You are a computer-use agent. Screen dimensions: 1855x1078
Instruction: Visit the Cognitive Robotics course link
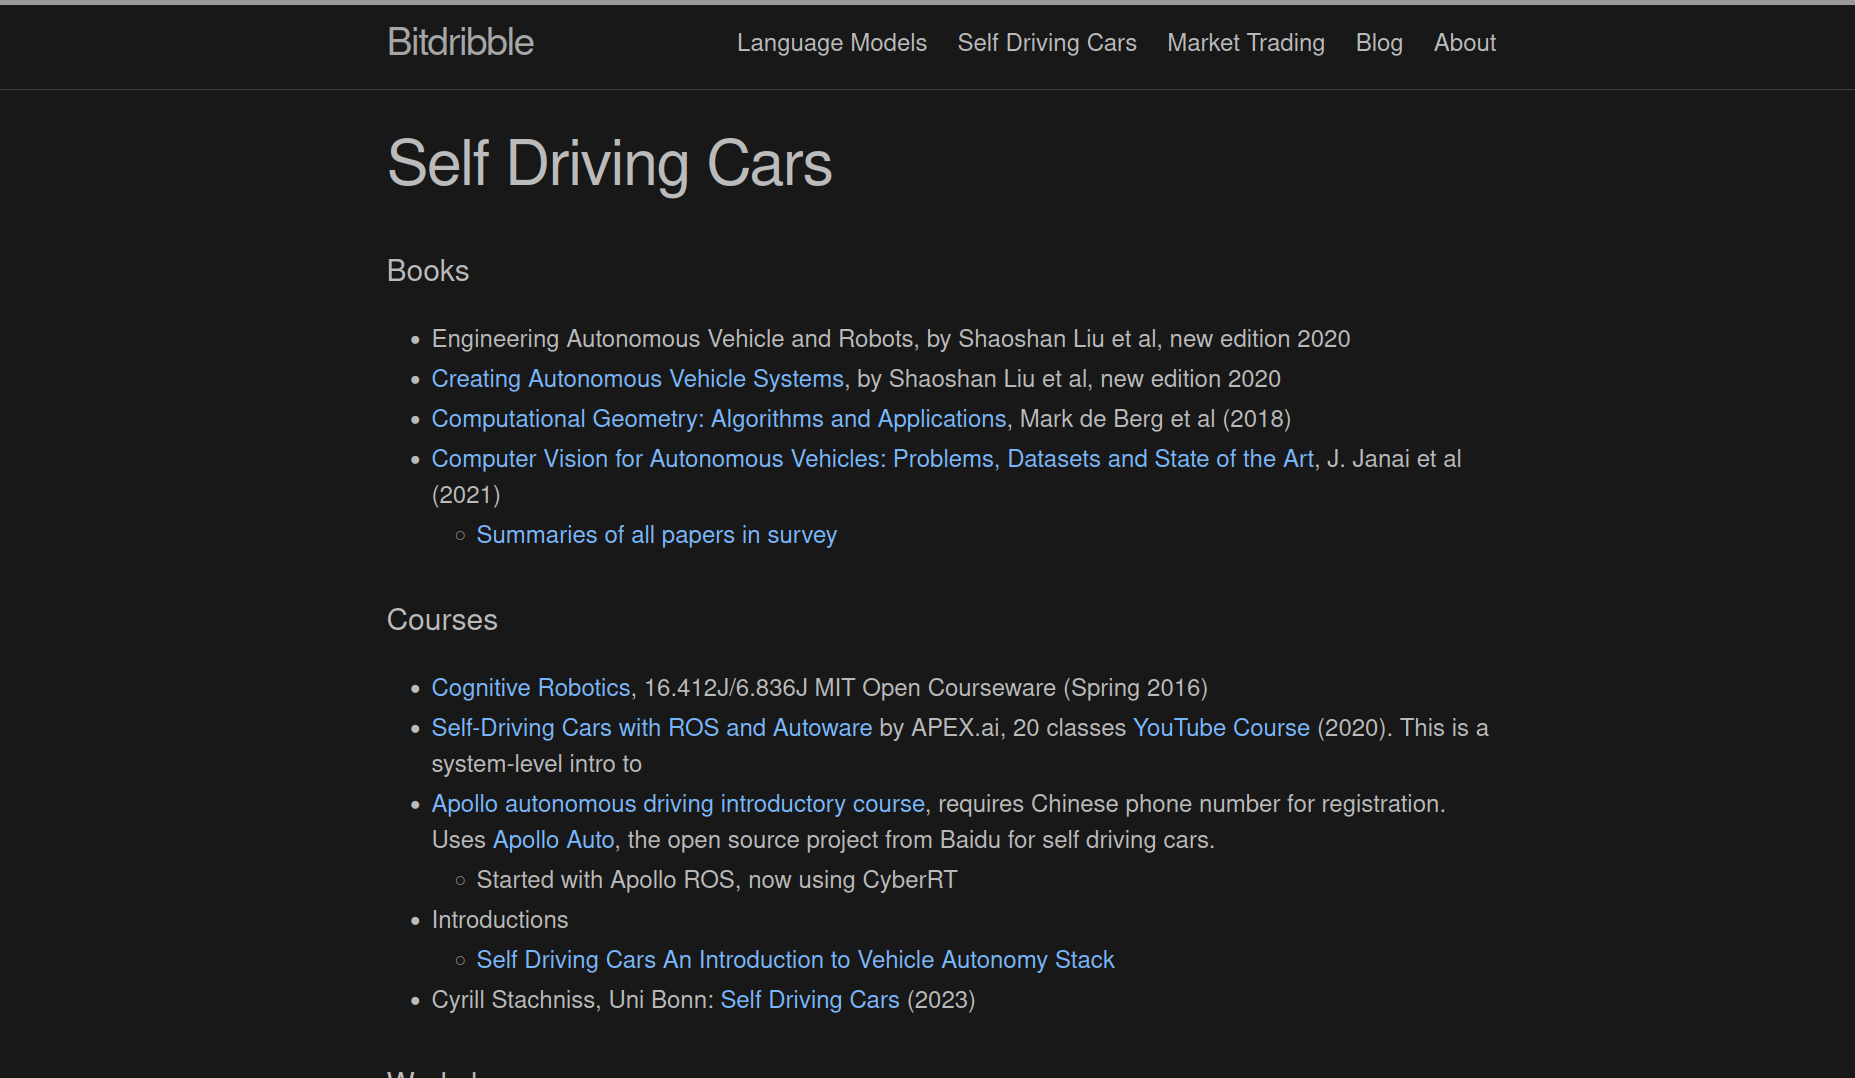point(530,688)
